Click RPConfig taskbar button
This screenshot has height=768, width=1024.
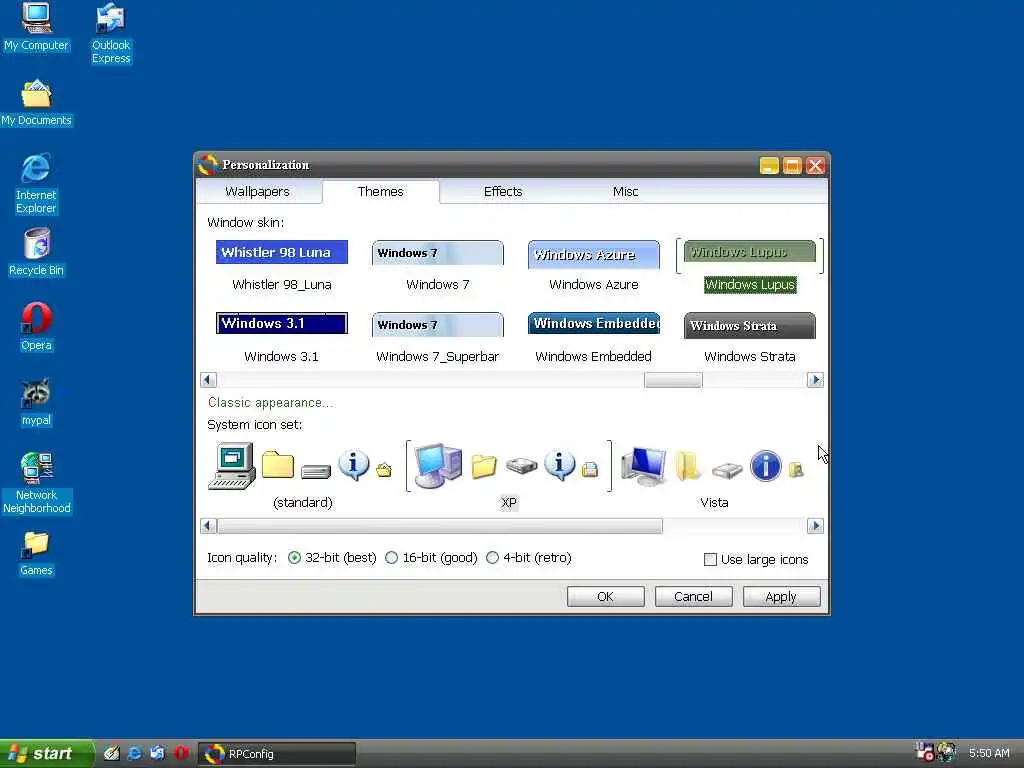pos(277,754)
